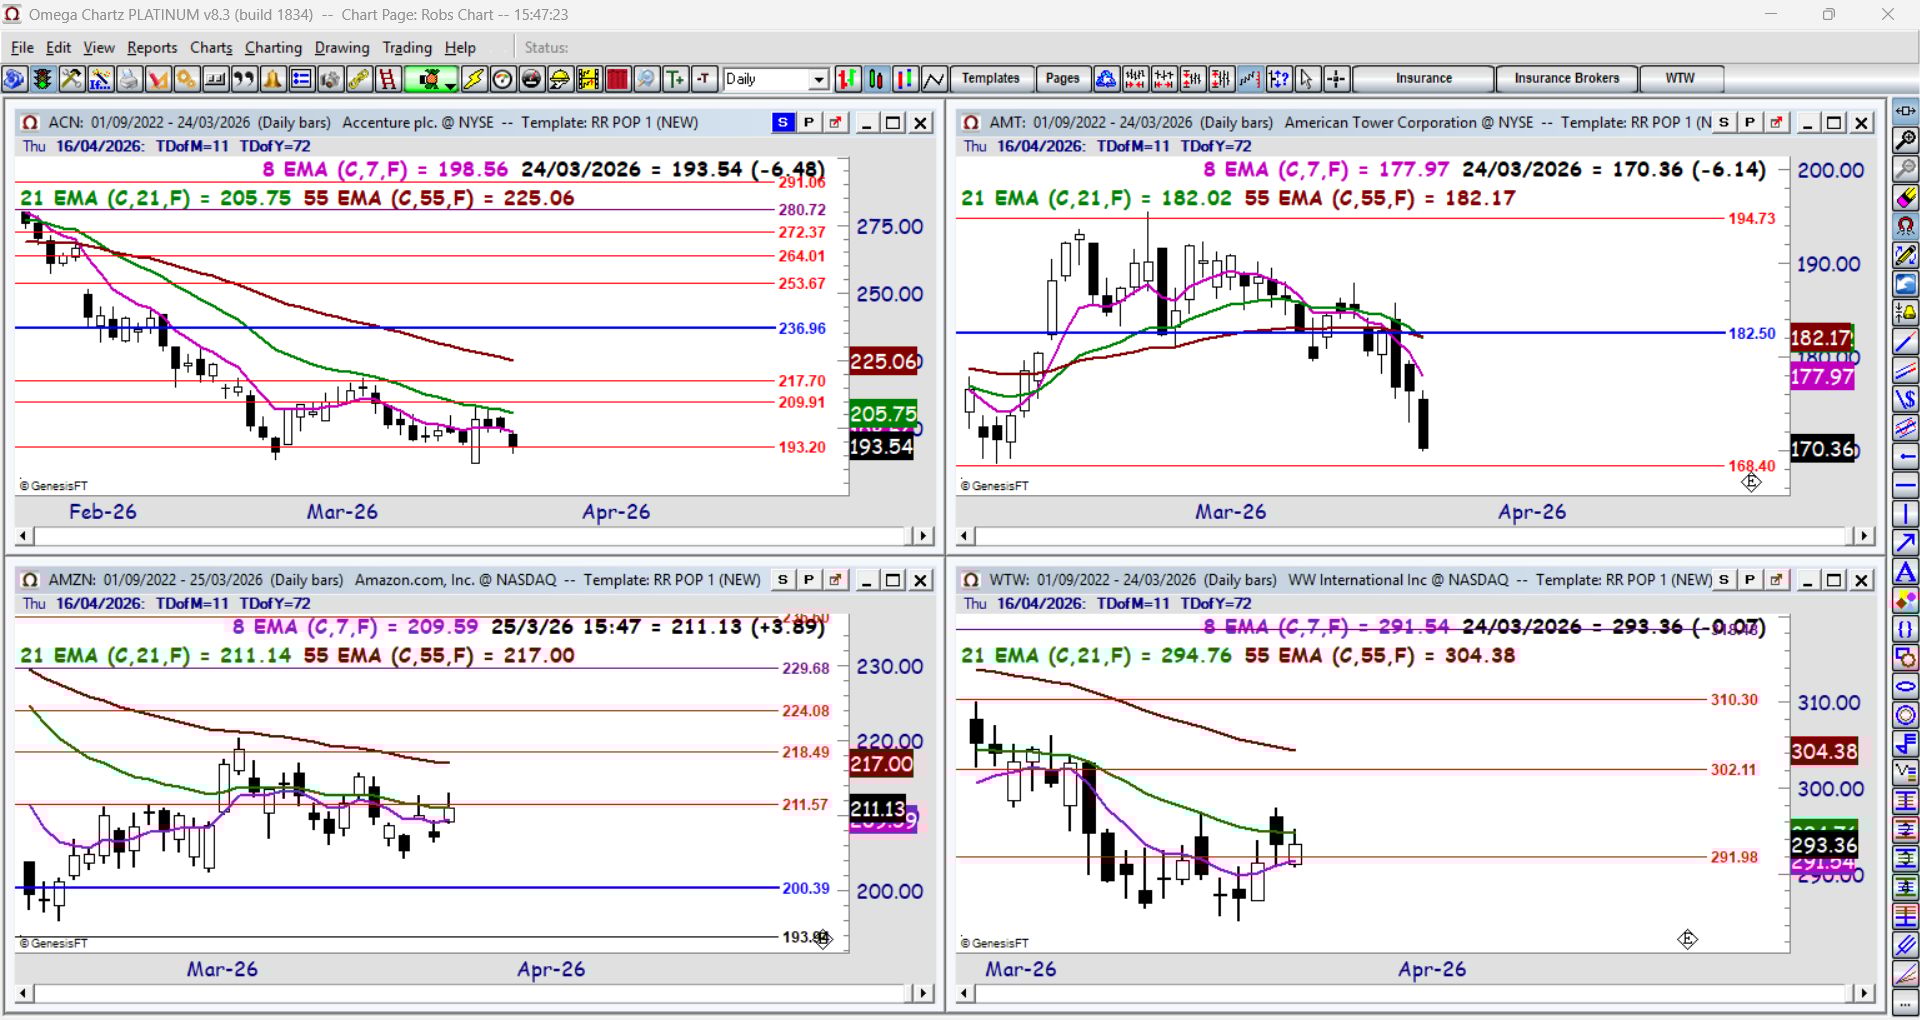Click right scroll arrow on AMT chart
This screenshot has height=1020, width=1920.
pos(1863,536)
